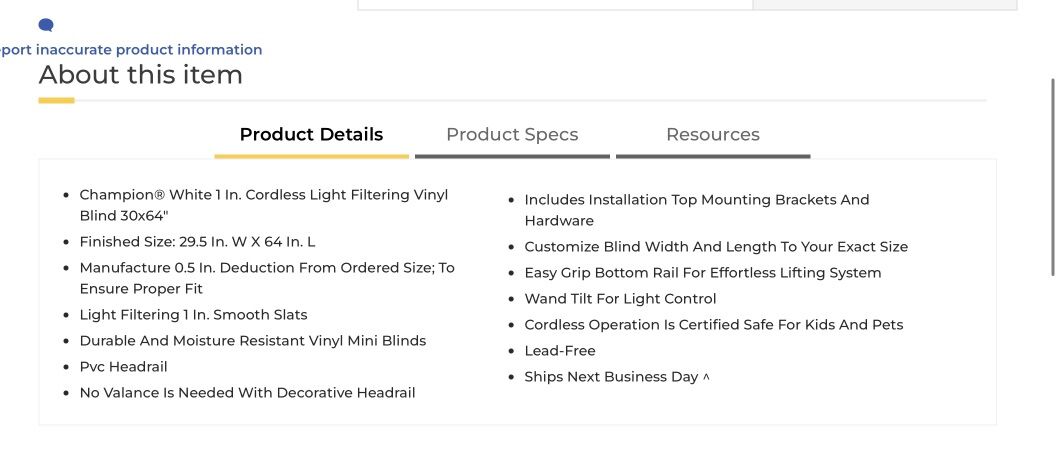This screenshot has height=460, width=1058.
Task: Open Report inaccurate product information link
Action: tap(131, 50)
